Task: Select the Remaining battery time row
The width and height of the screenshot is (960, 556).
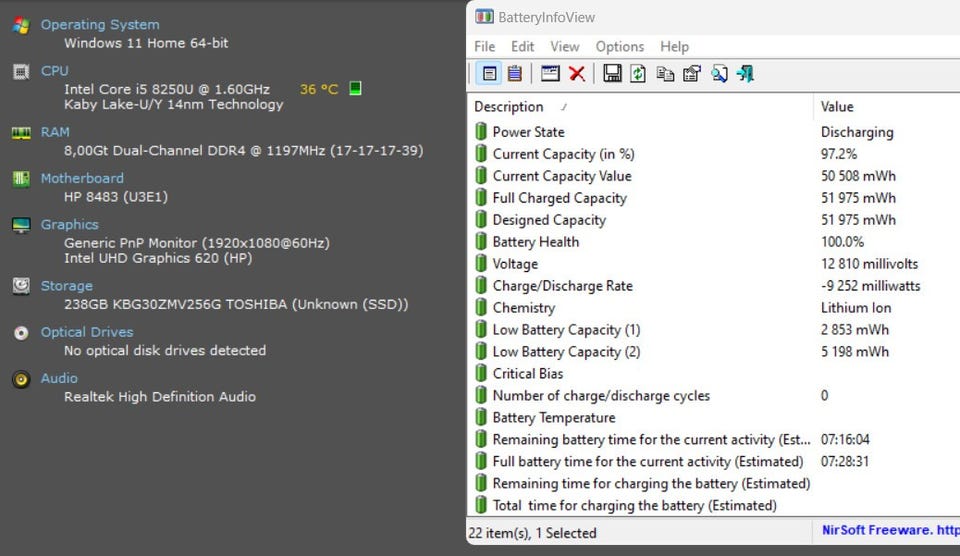Action: [x=714, y=440]
